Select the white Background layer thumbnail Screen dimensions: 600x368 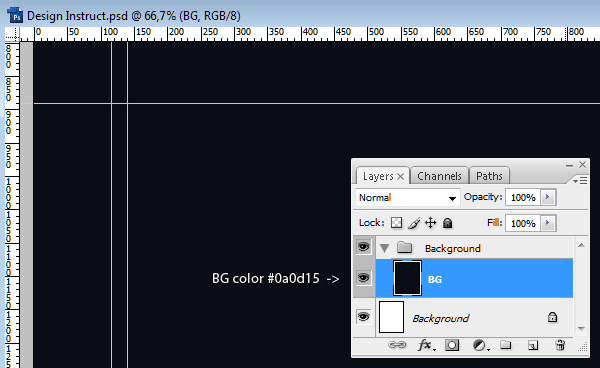[391, 317]
